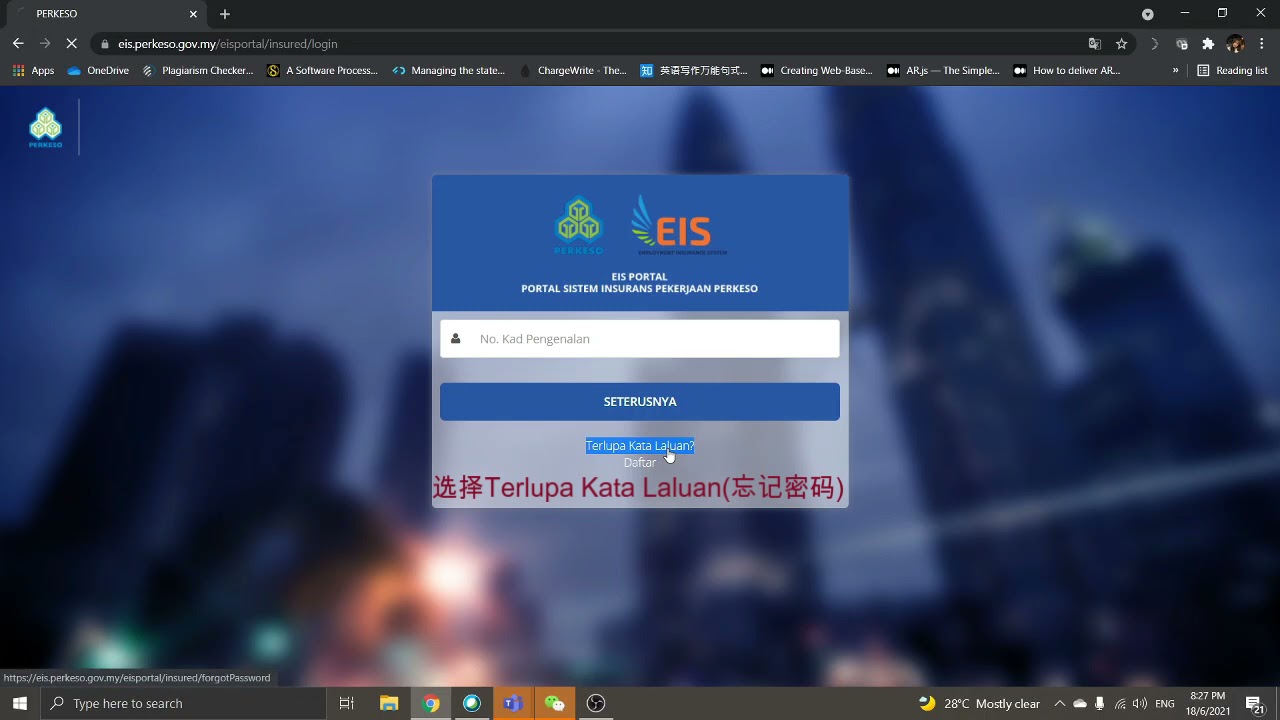Open the Creating Web-Base bookmark

pyautogui.click(x=817, y=71)
